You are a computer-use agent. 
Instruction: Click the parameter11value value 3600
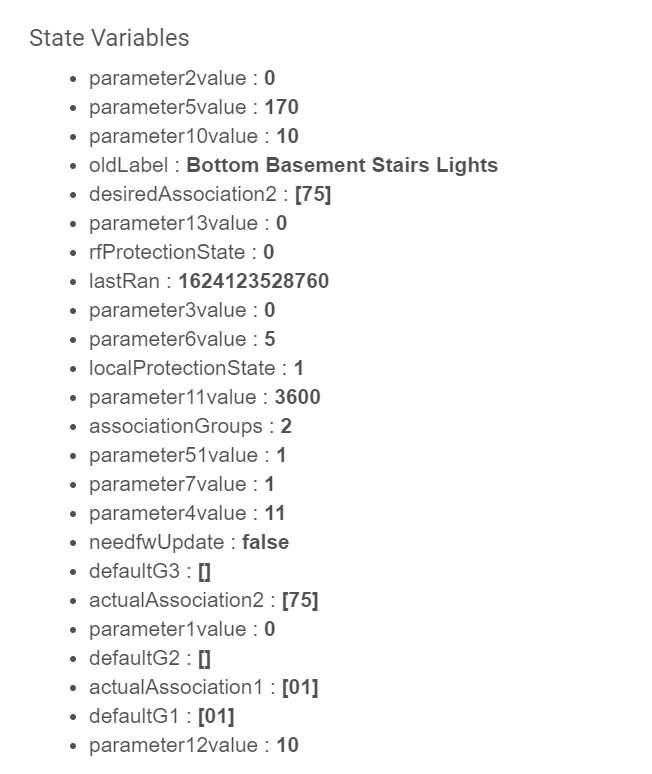298,397
